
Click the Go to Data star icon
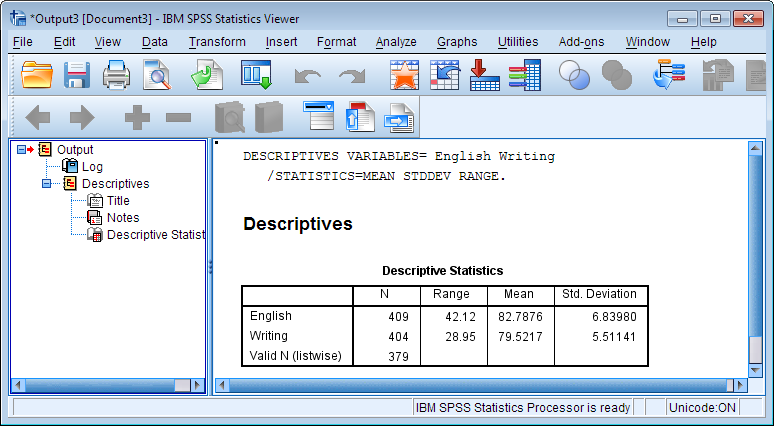pos(404,75)
